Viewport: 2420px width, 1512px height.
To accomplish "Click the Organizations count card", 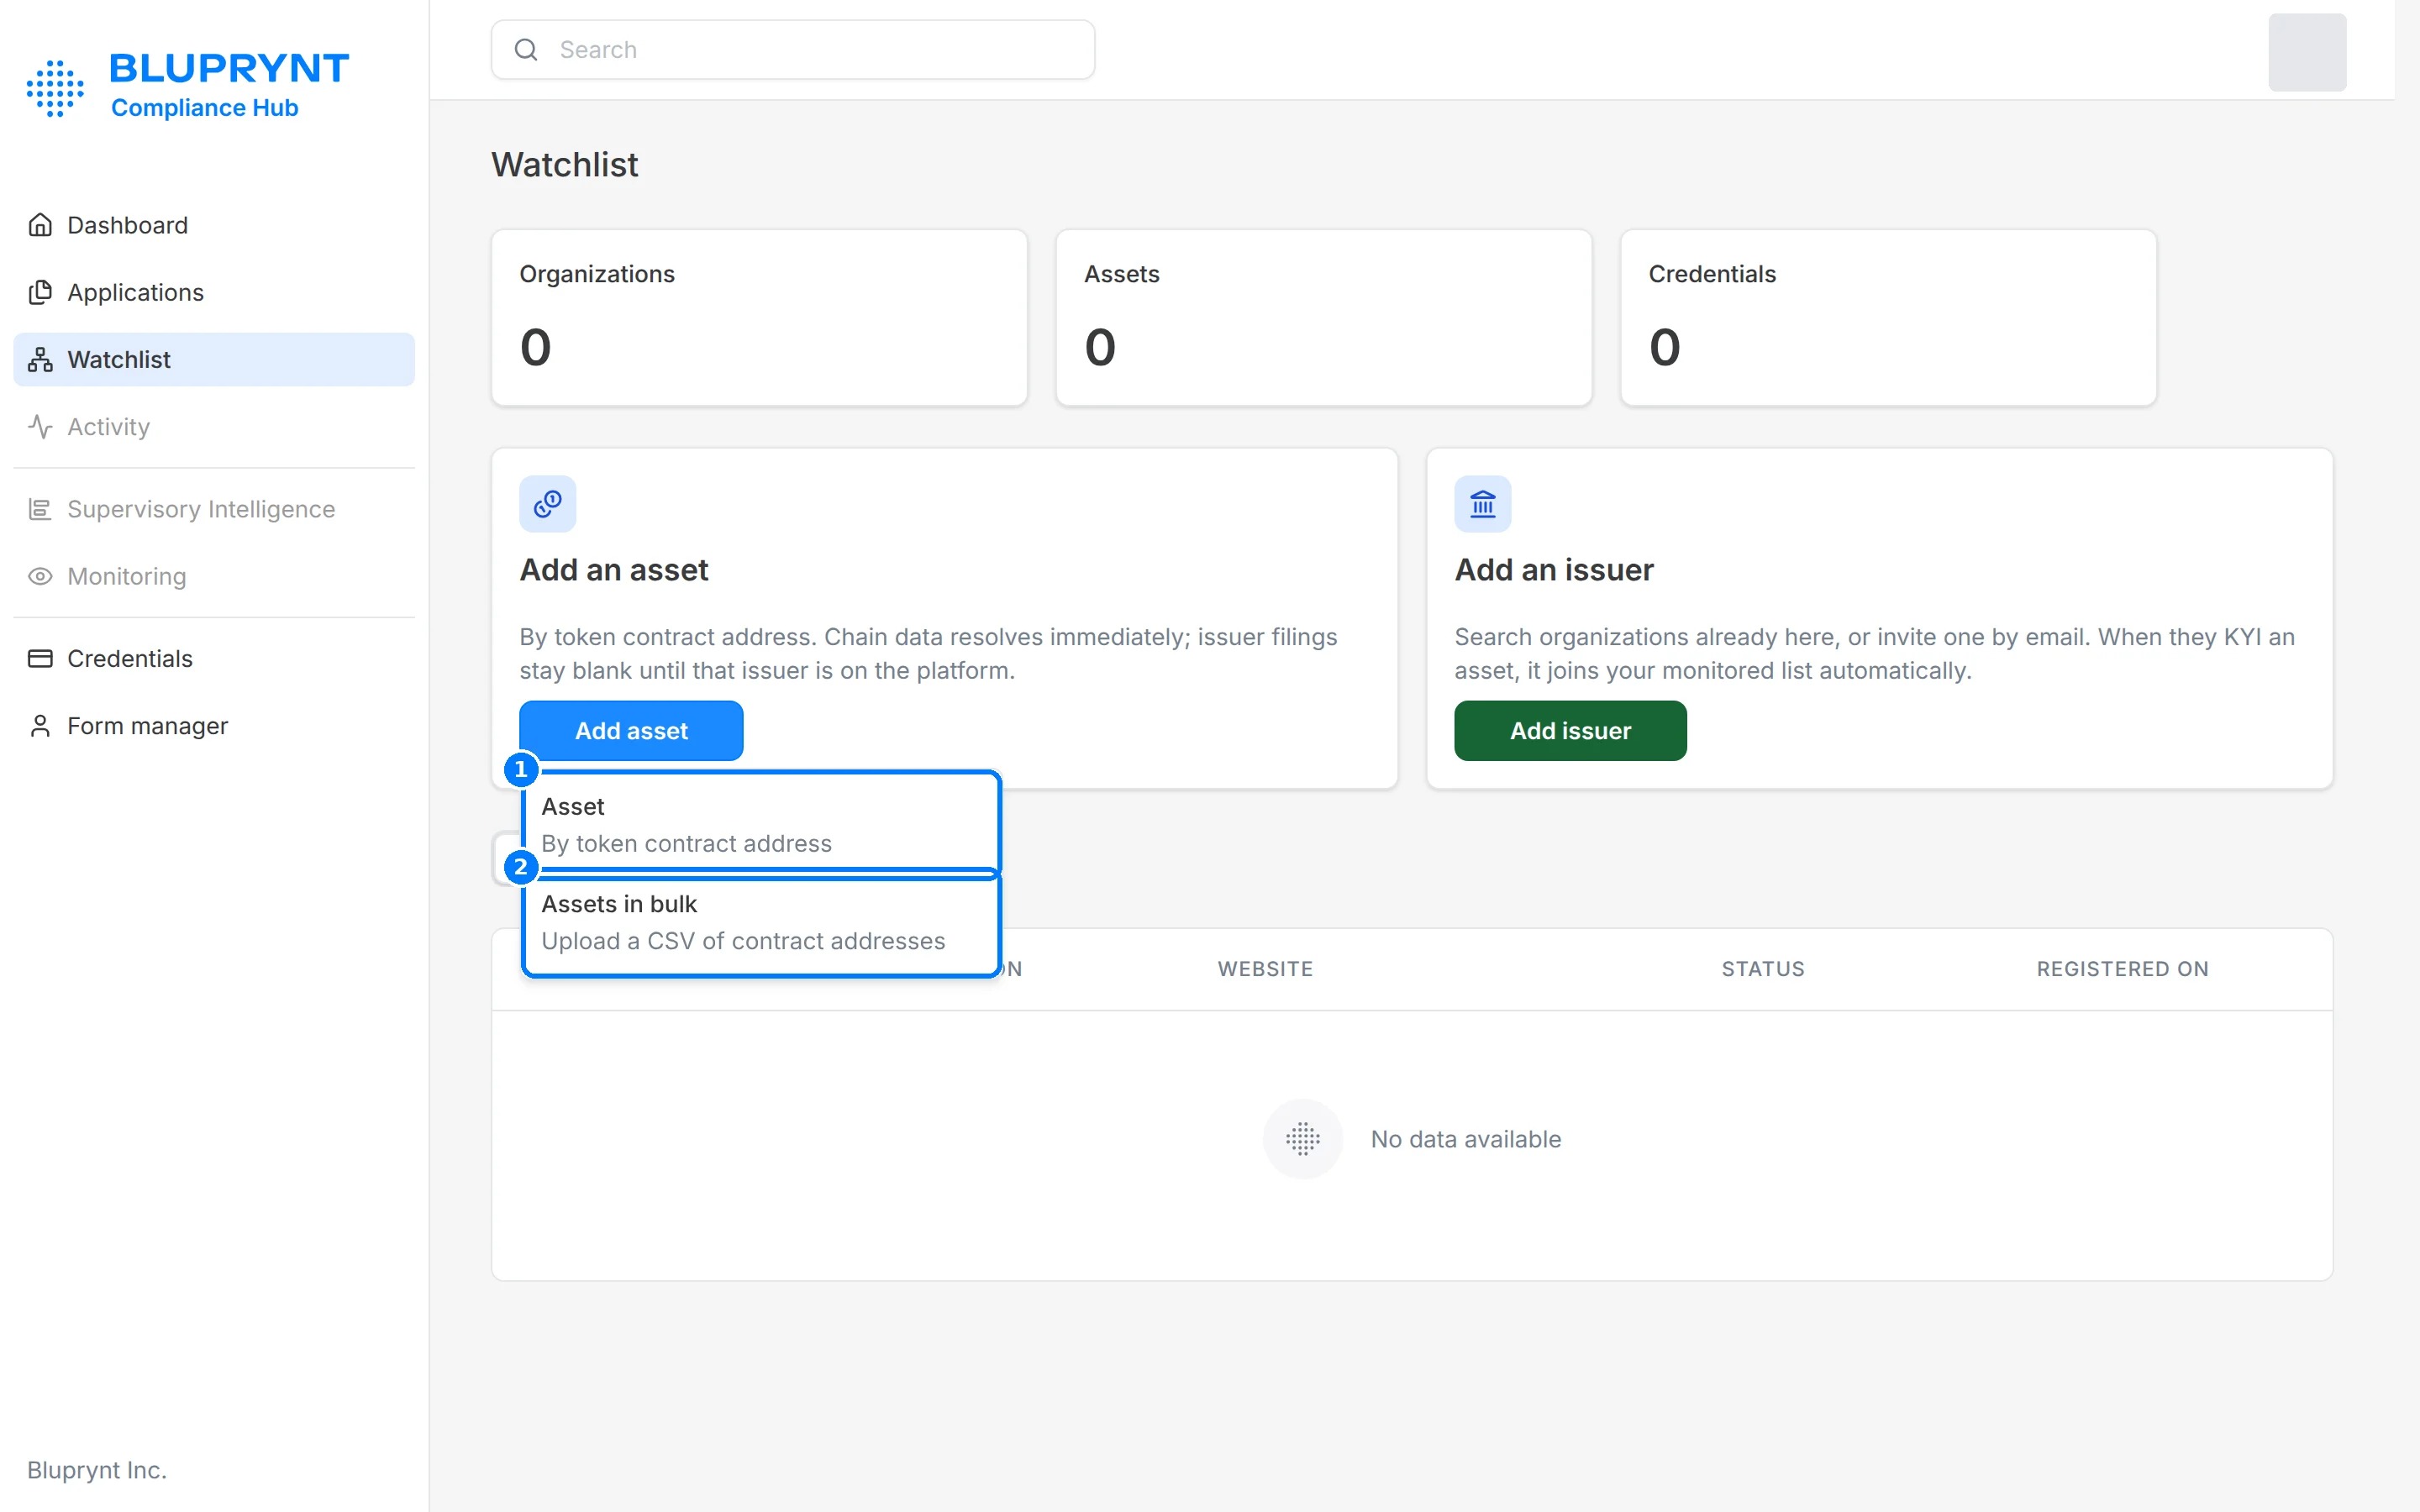I will (x=759, y=318).
